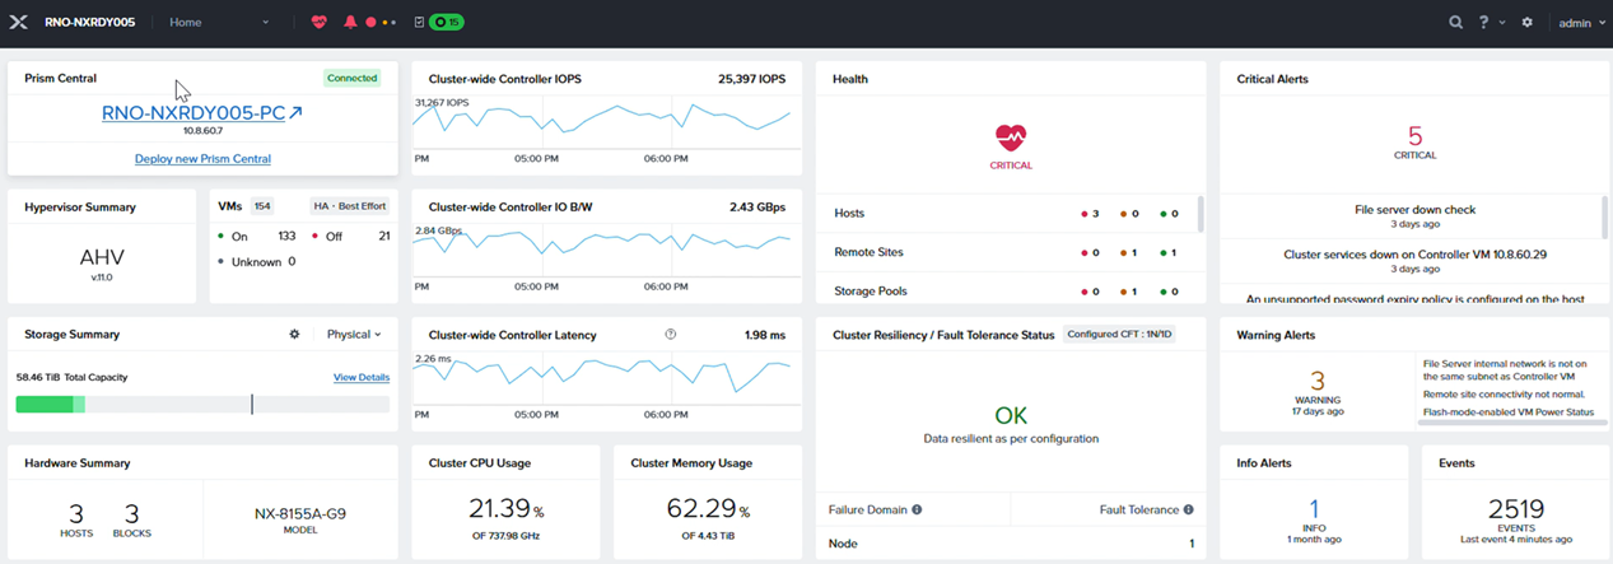Click the Remote Sites row label

point(869,252)
